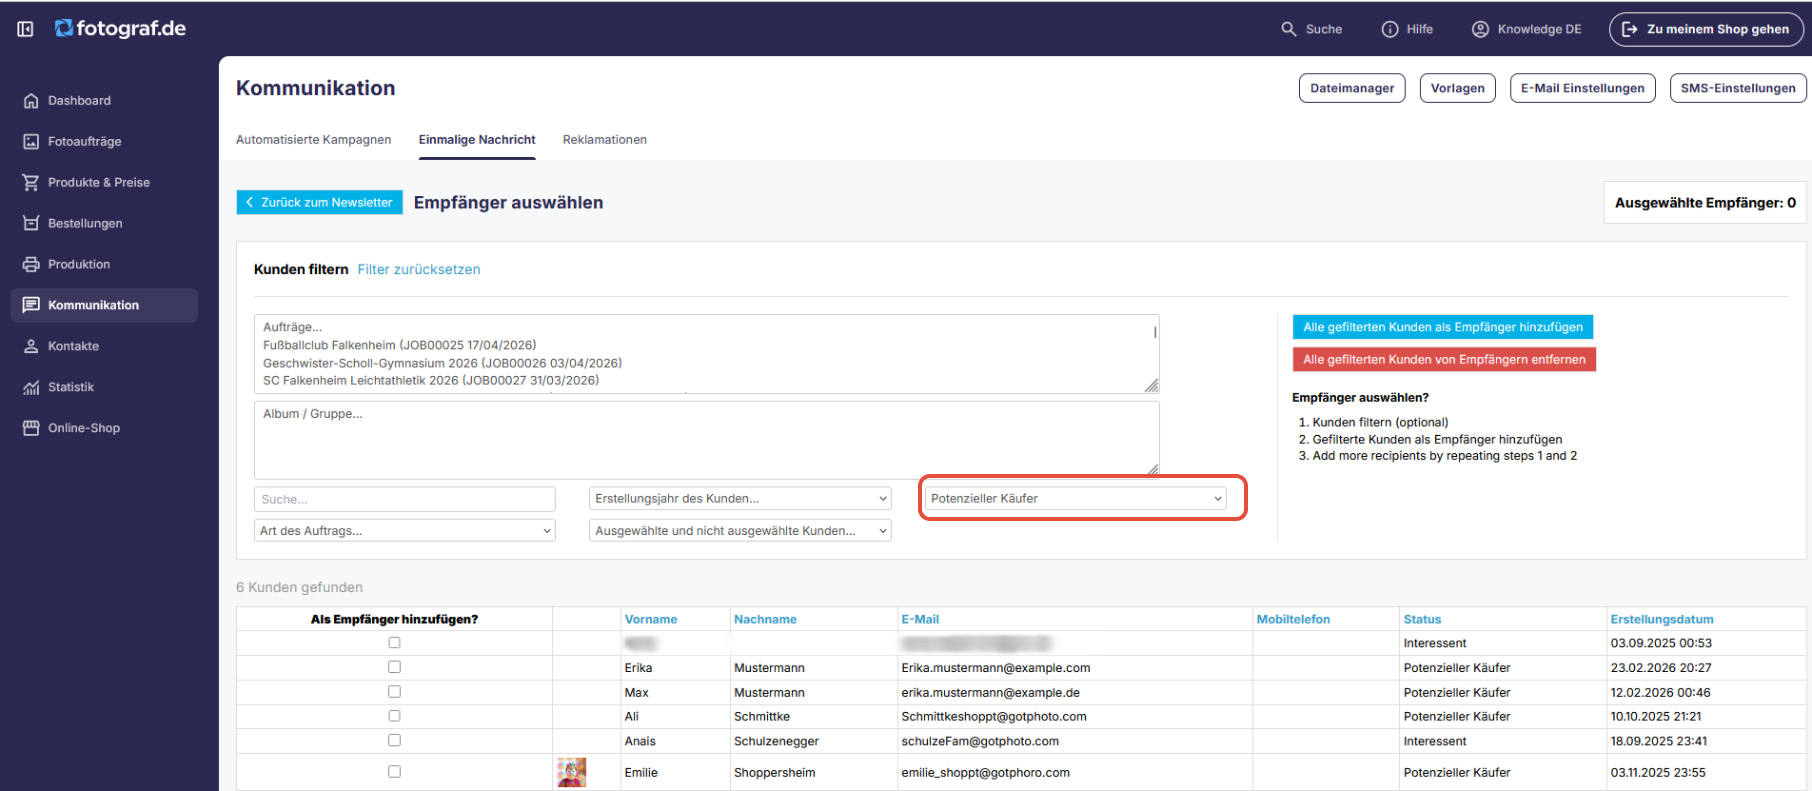The height and width of the screenshot is (791, 1812).
Task: Click the Online-Shop storefront icon
Action: [x=31, y=428]
